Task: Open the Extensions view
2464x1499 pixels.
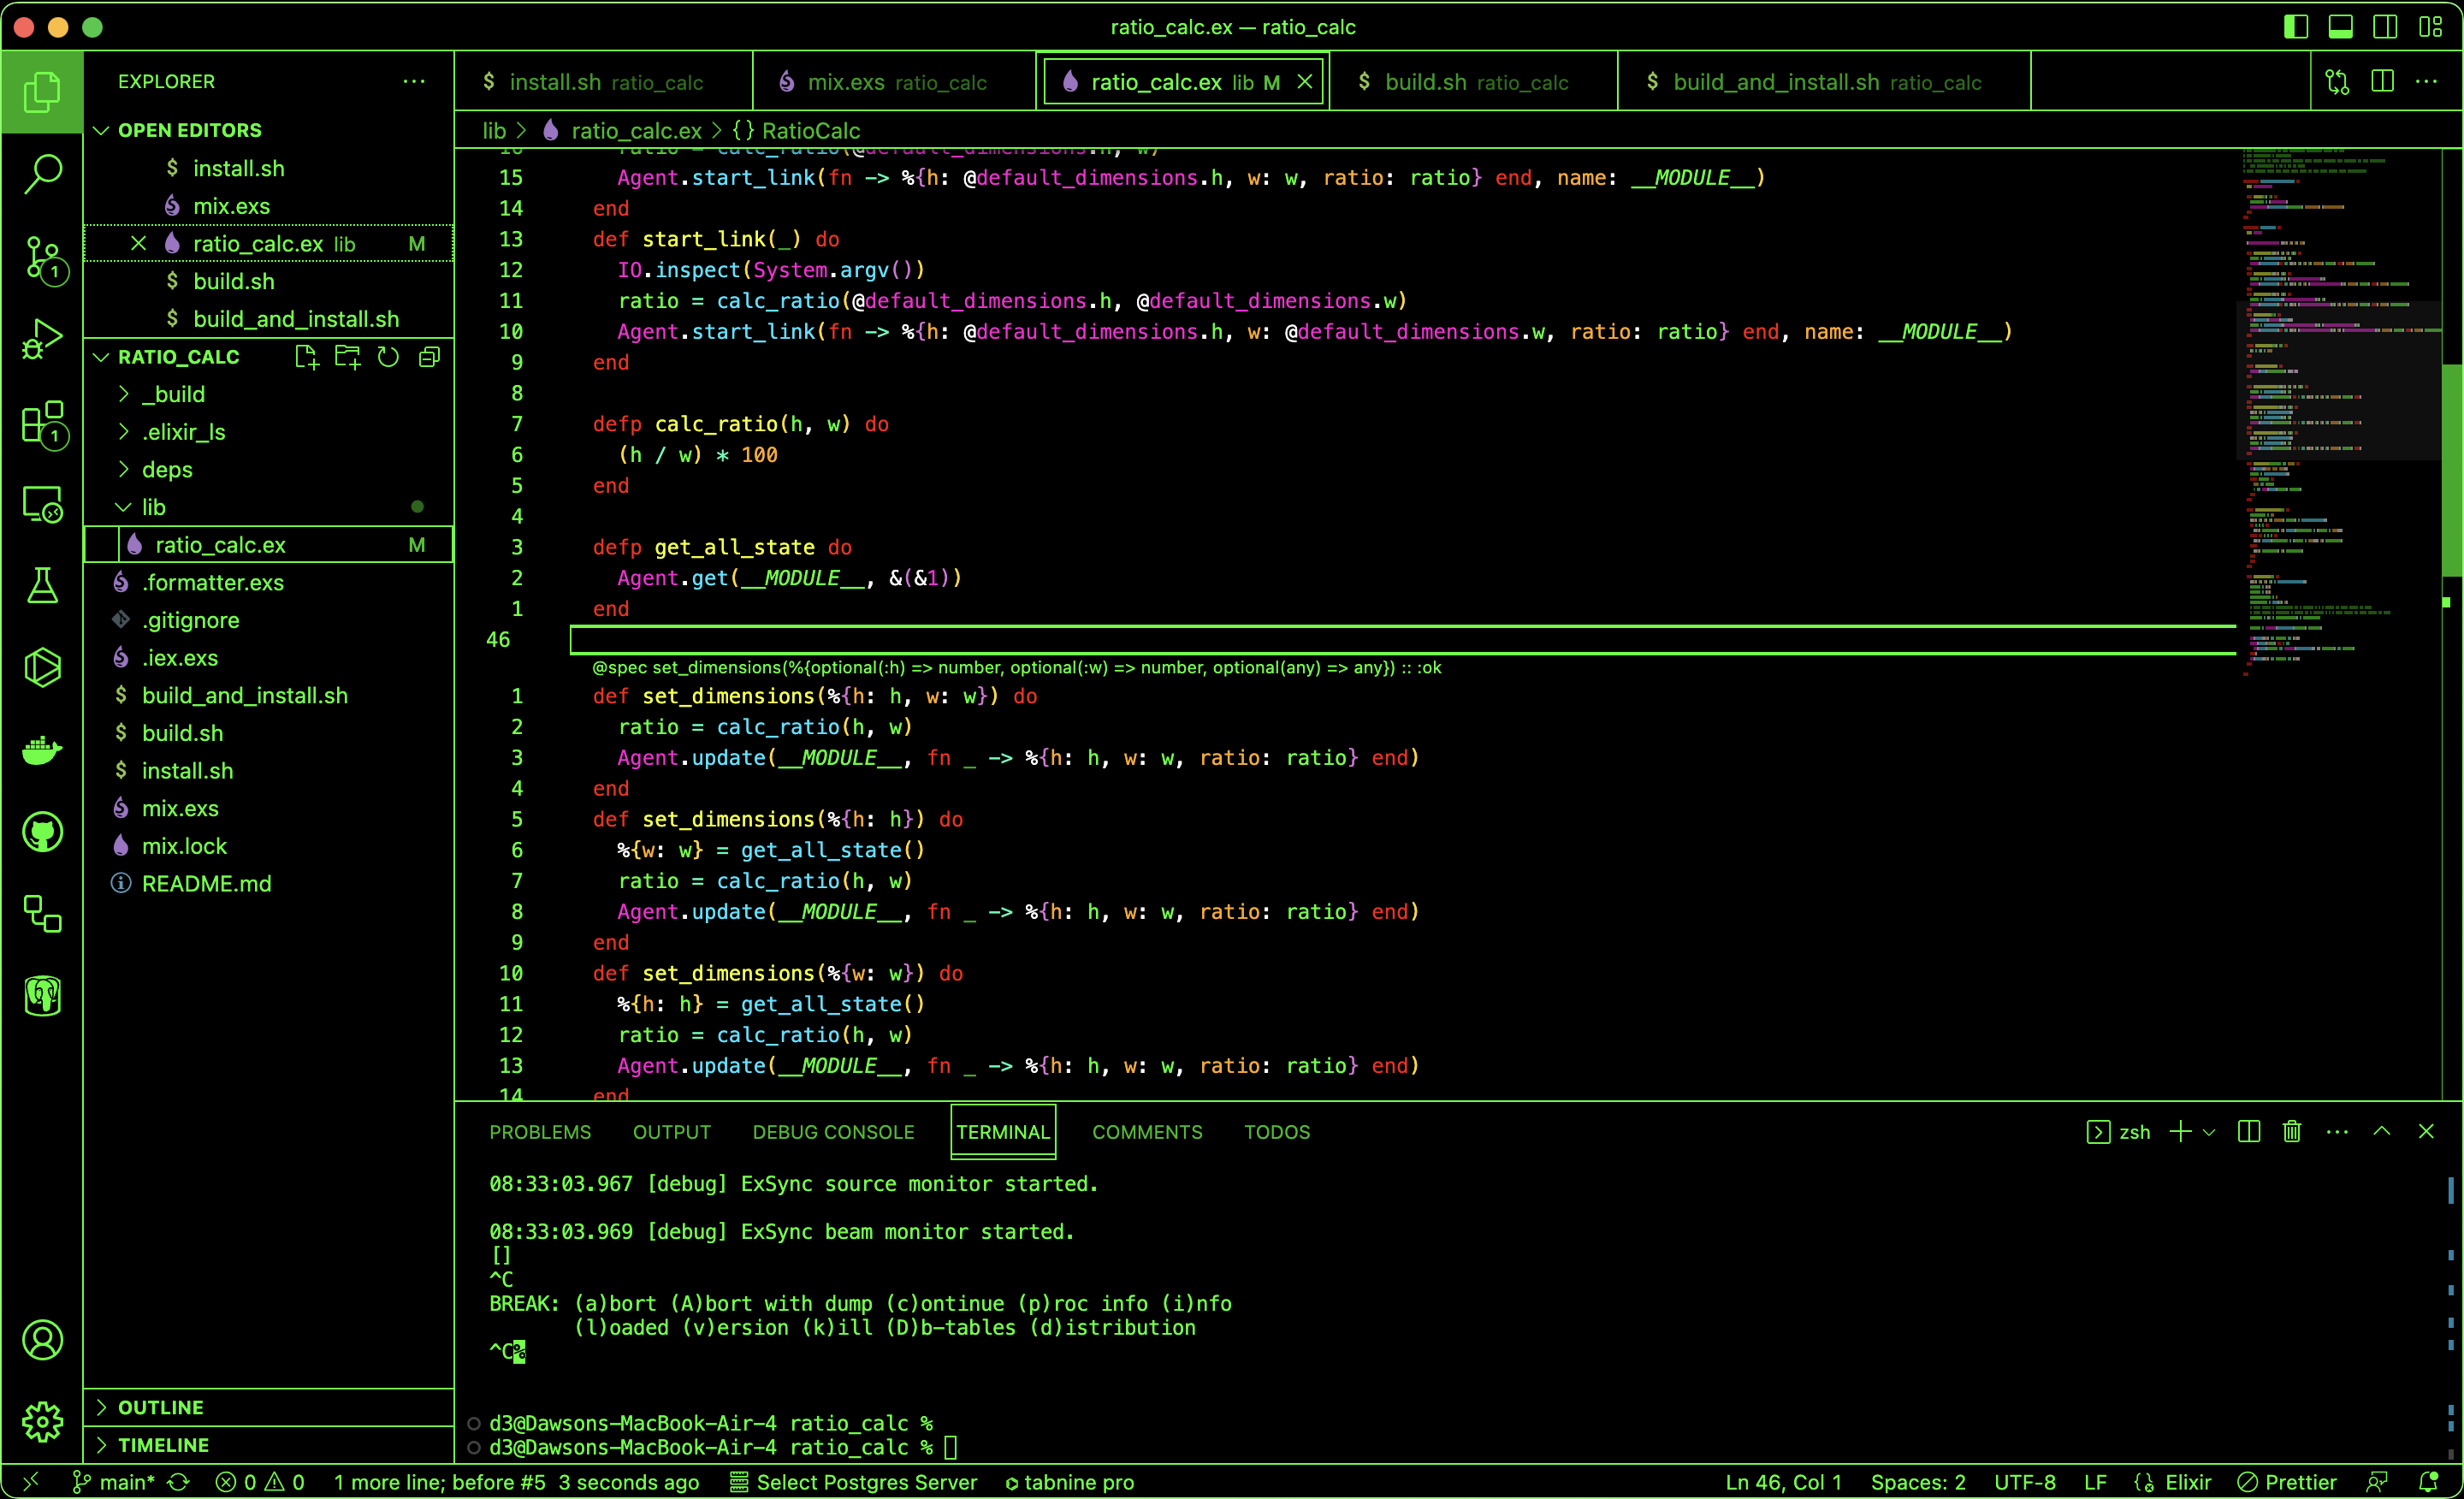Action: click(43, 422)
